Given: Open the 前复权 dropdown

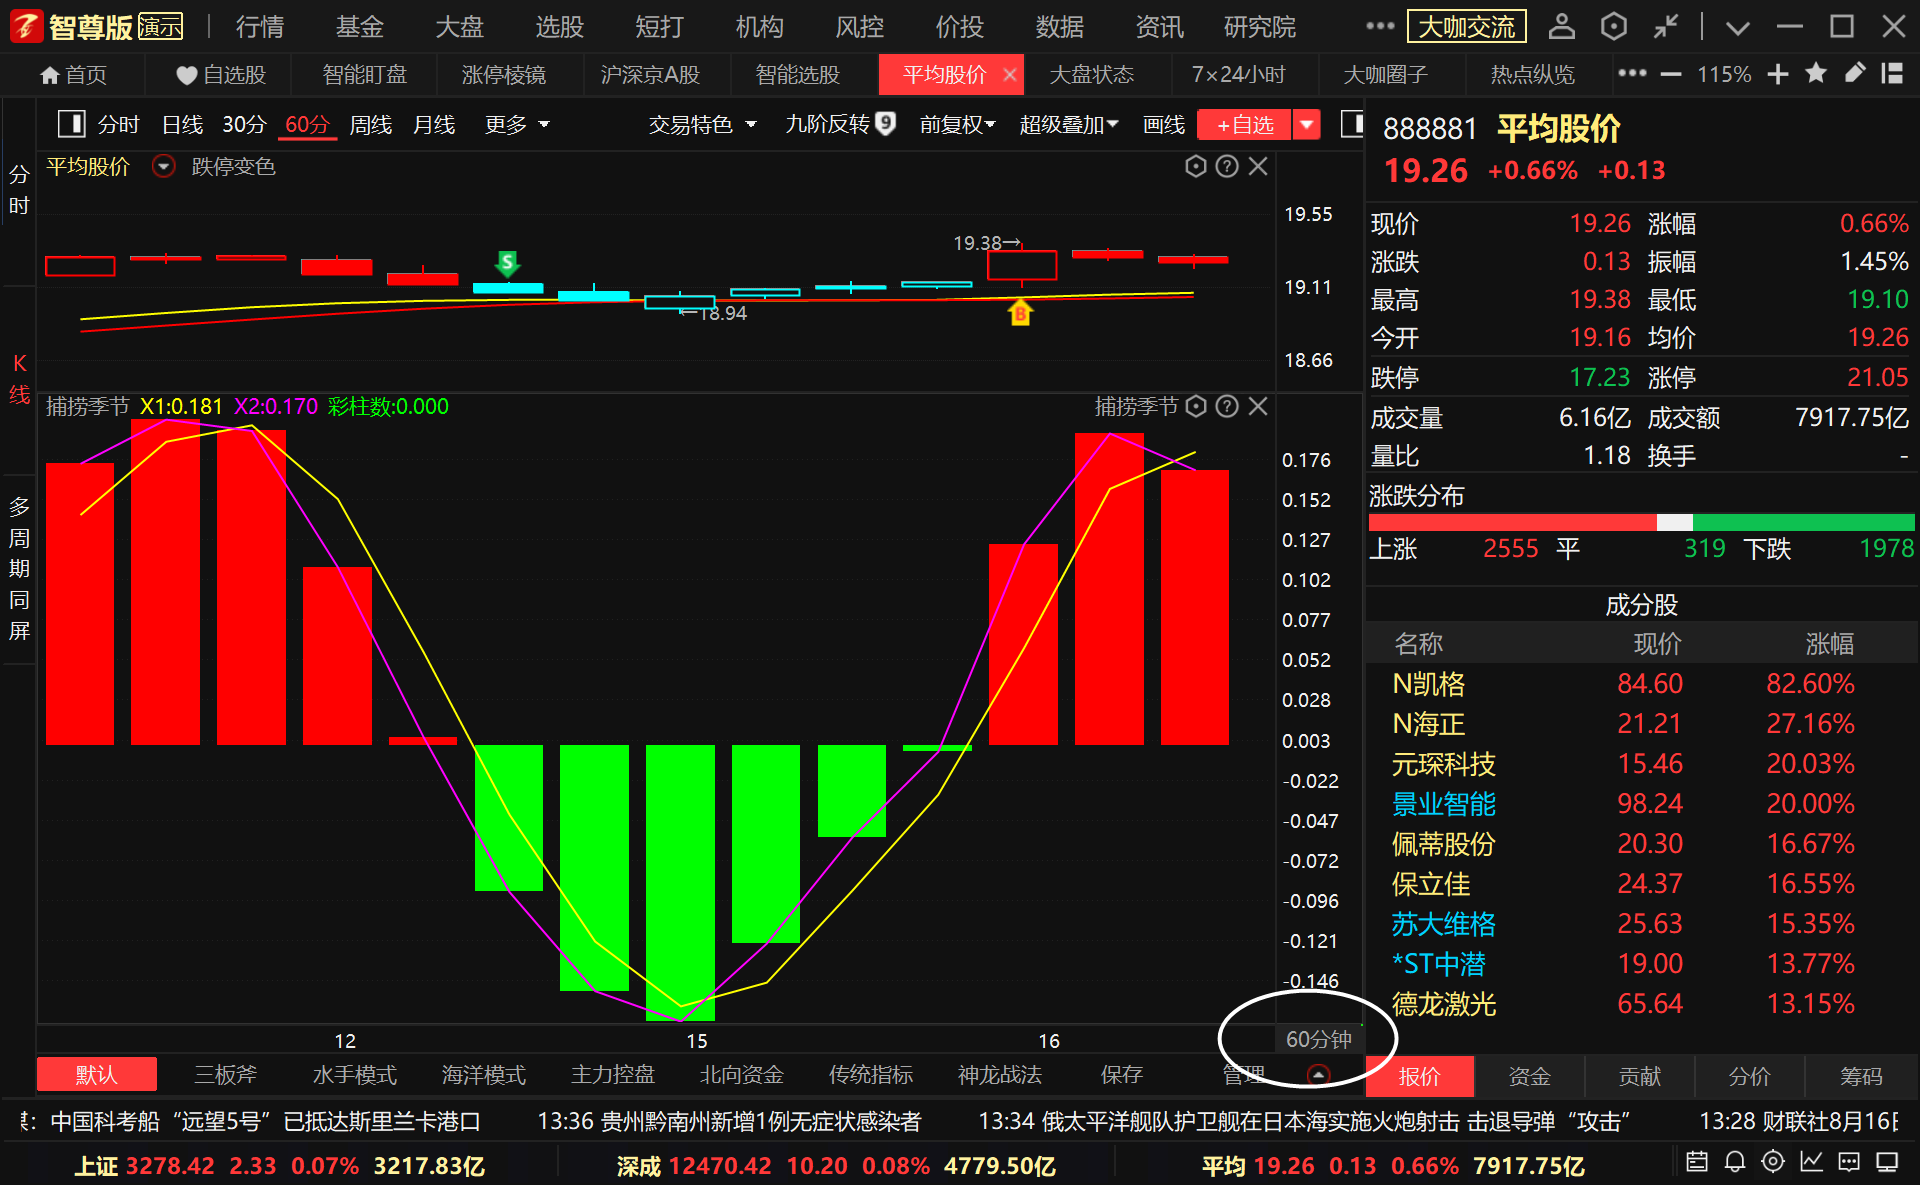Looking at the screenshot, I should pos(958,125).
